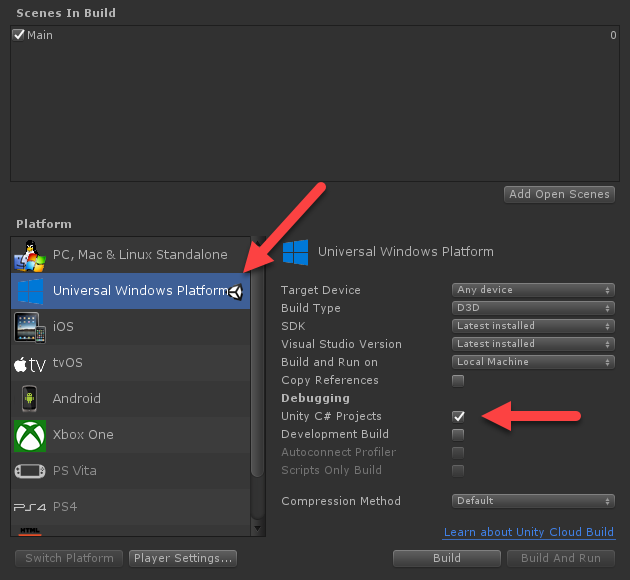Choose the iOS platform icon
The height and width of the screenshot is (580, 630).
click(30, 327)
